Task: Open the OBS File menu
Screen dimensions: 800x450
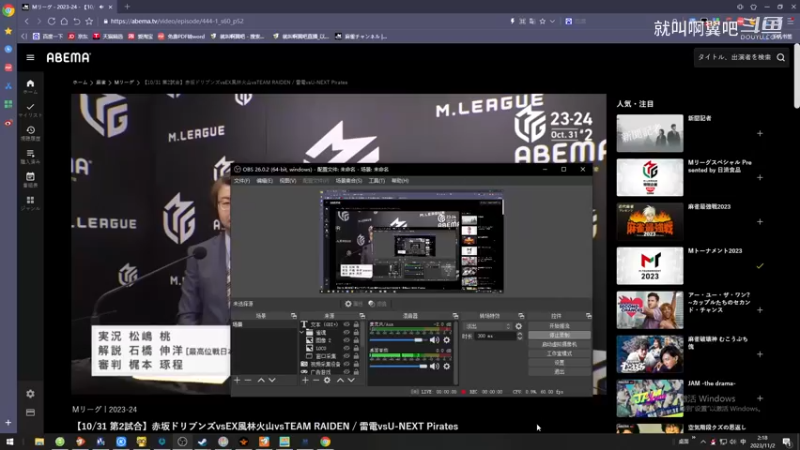Action: click(242, 181)
